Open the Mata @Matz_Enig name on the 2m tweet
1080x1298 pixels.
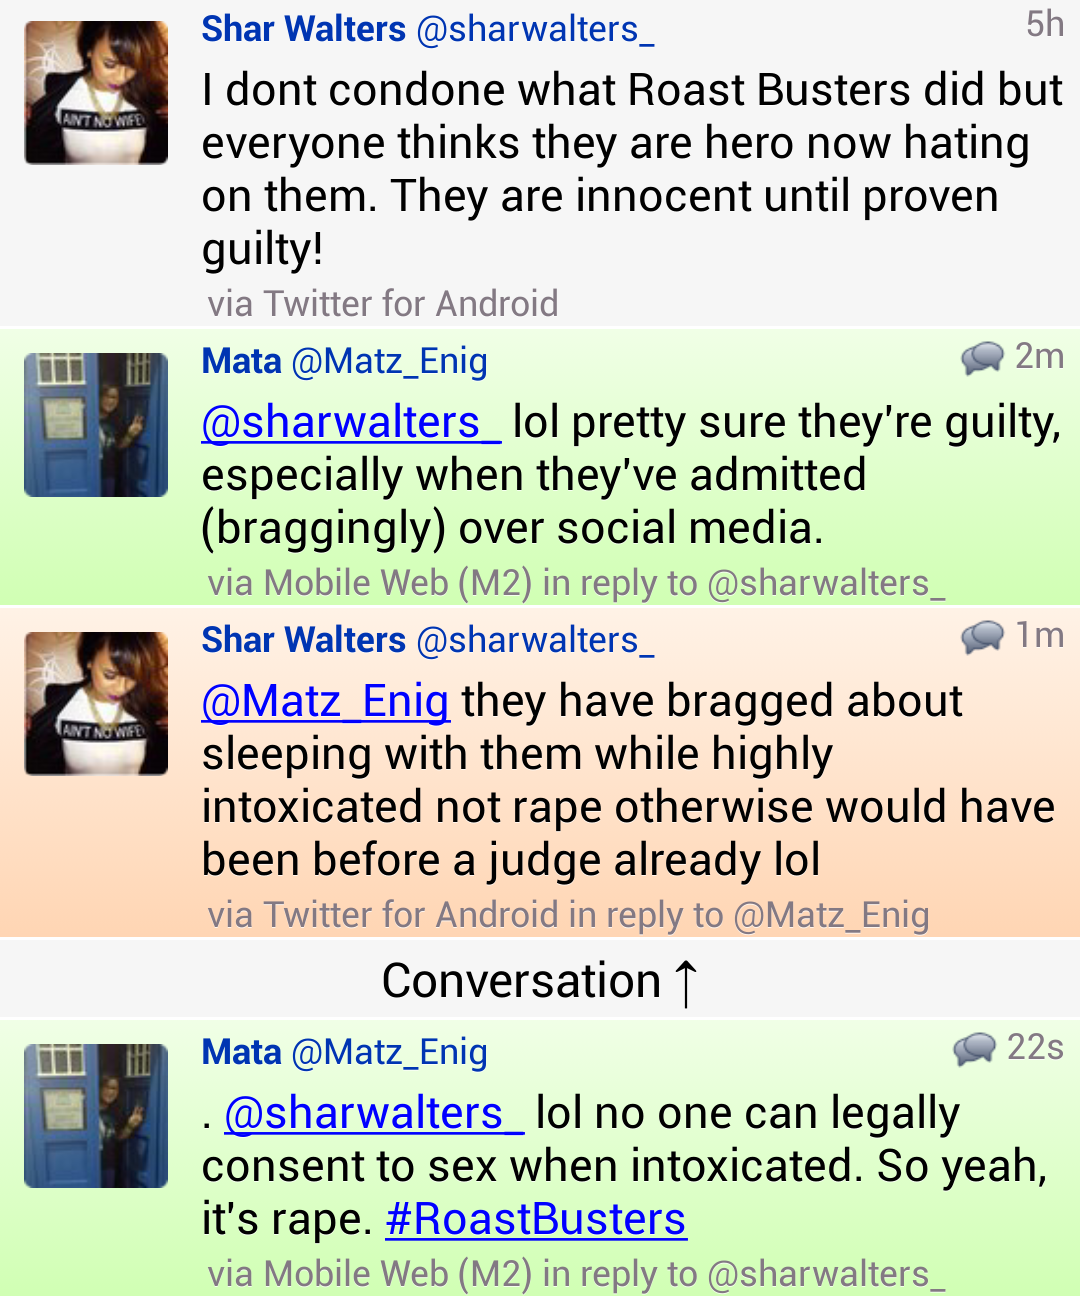tap(345, 361)
